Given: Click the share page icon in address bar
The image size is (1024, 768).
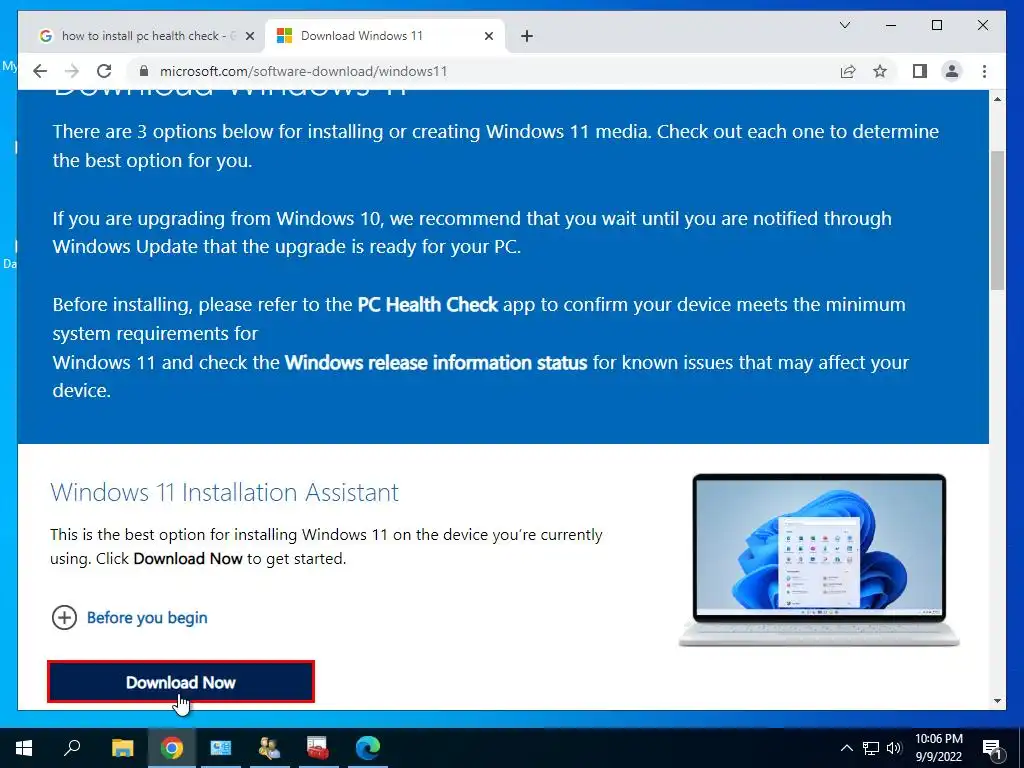Looking at the screenshot, I should point(848,71).
